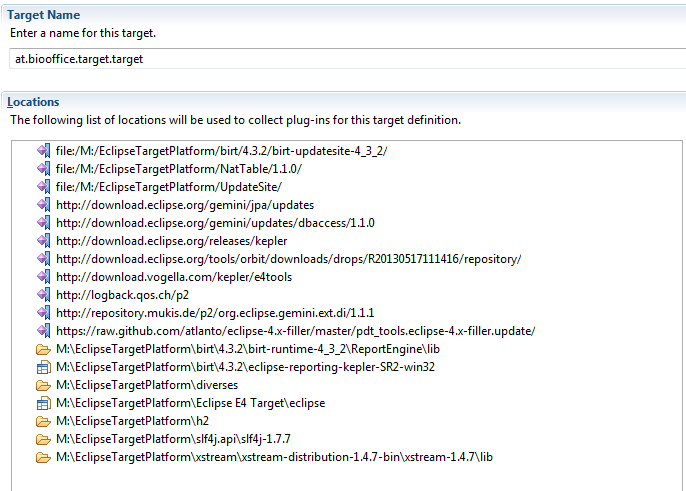
Task: Select the birt-runtime-4_3_2\ReportEngine\lib directory row
Action: [248, 349]
